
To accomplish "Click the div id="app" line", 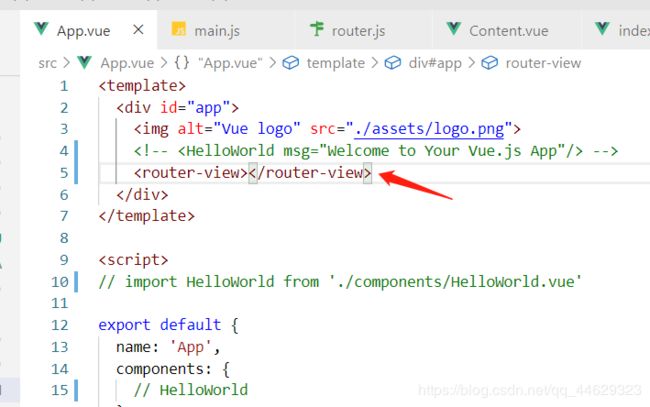I will (x=177, y=108).
